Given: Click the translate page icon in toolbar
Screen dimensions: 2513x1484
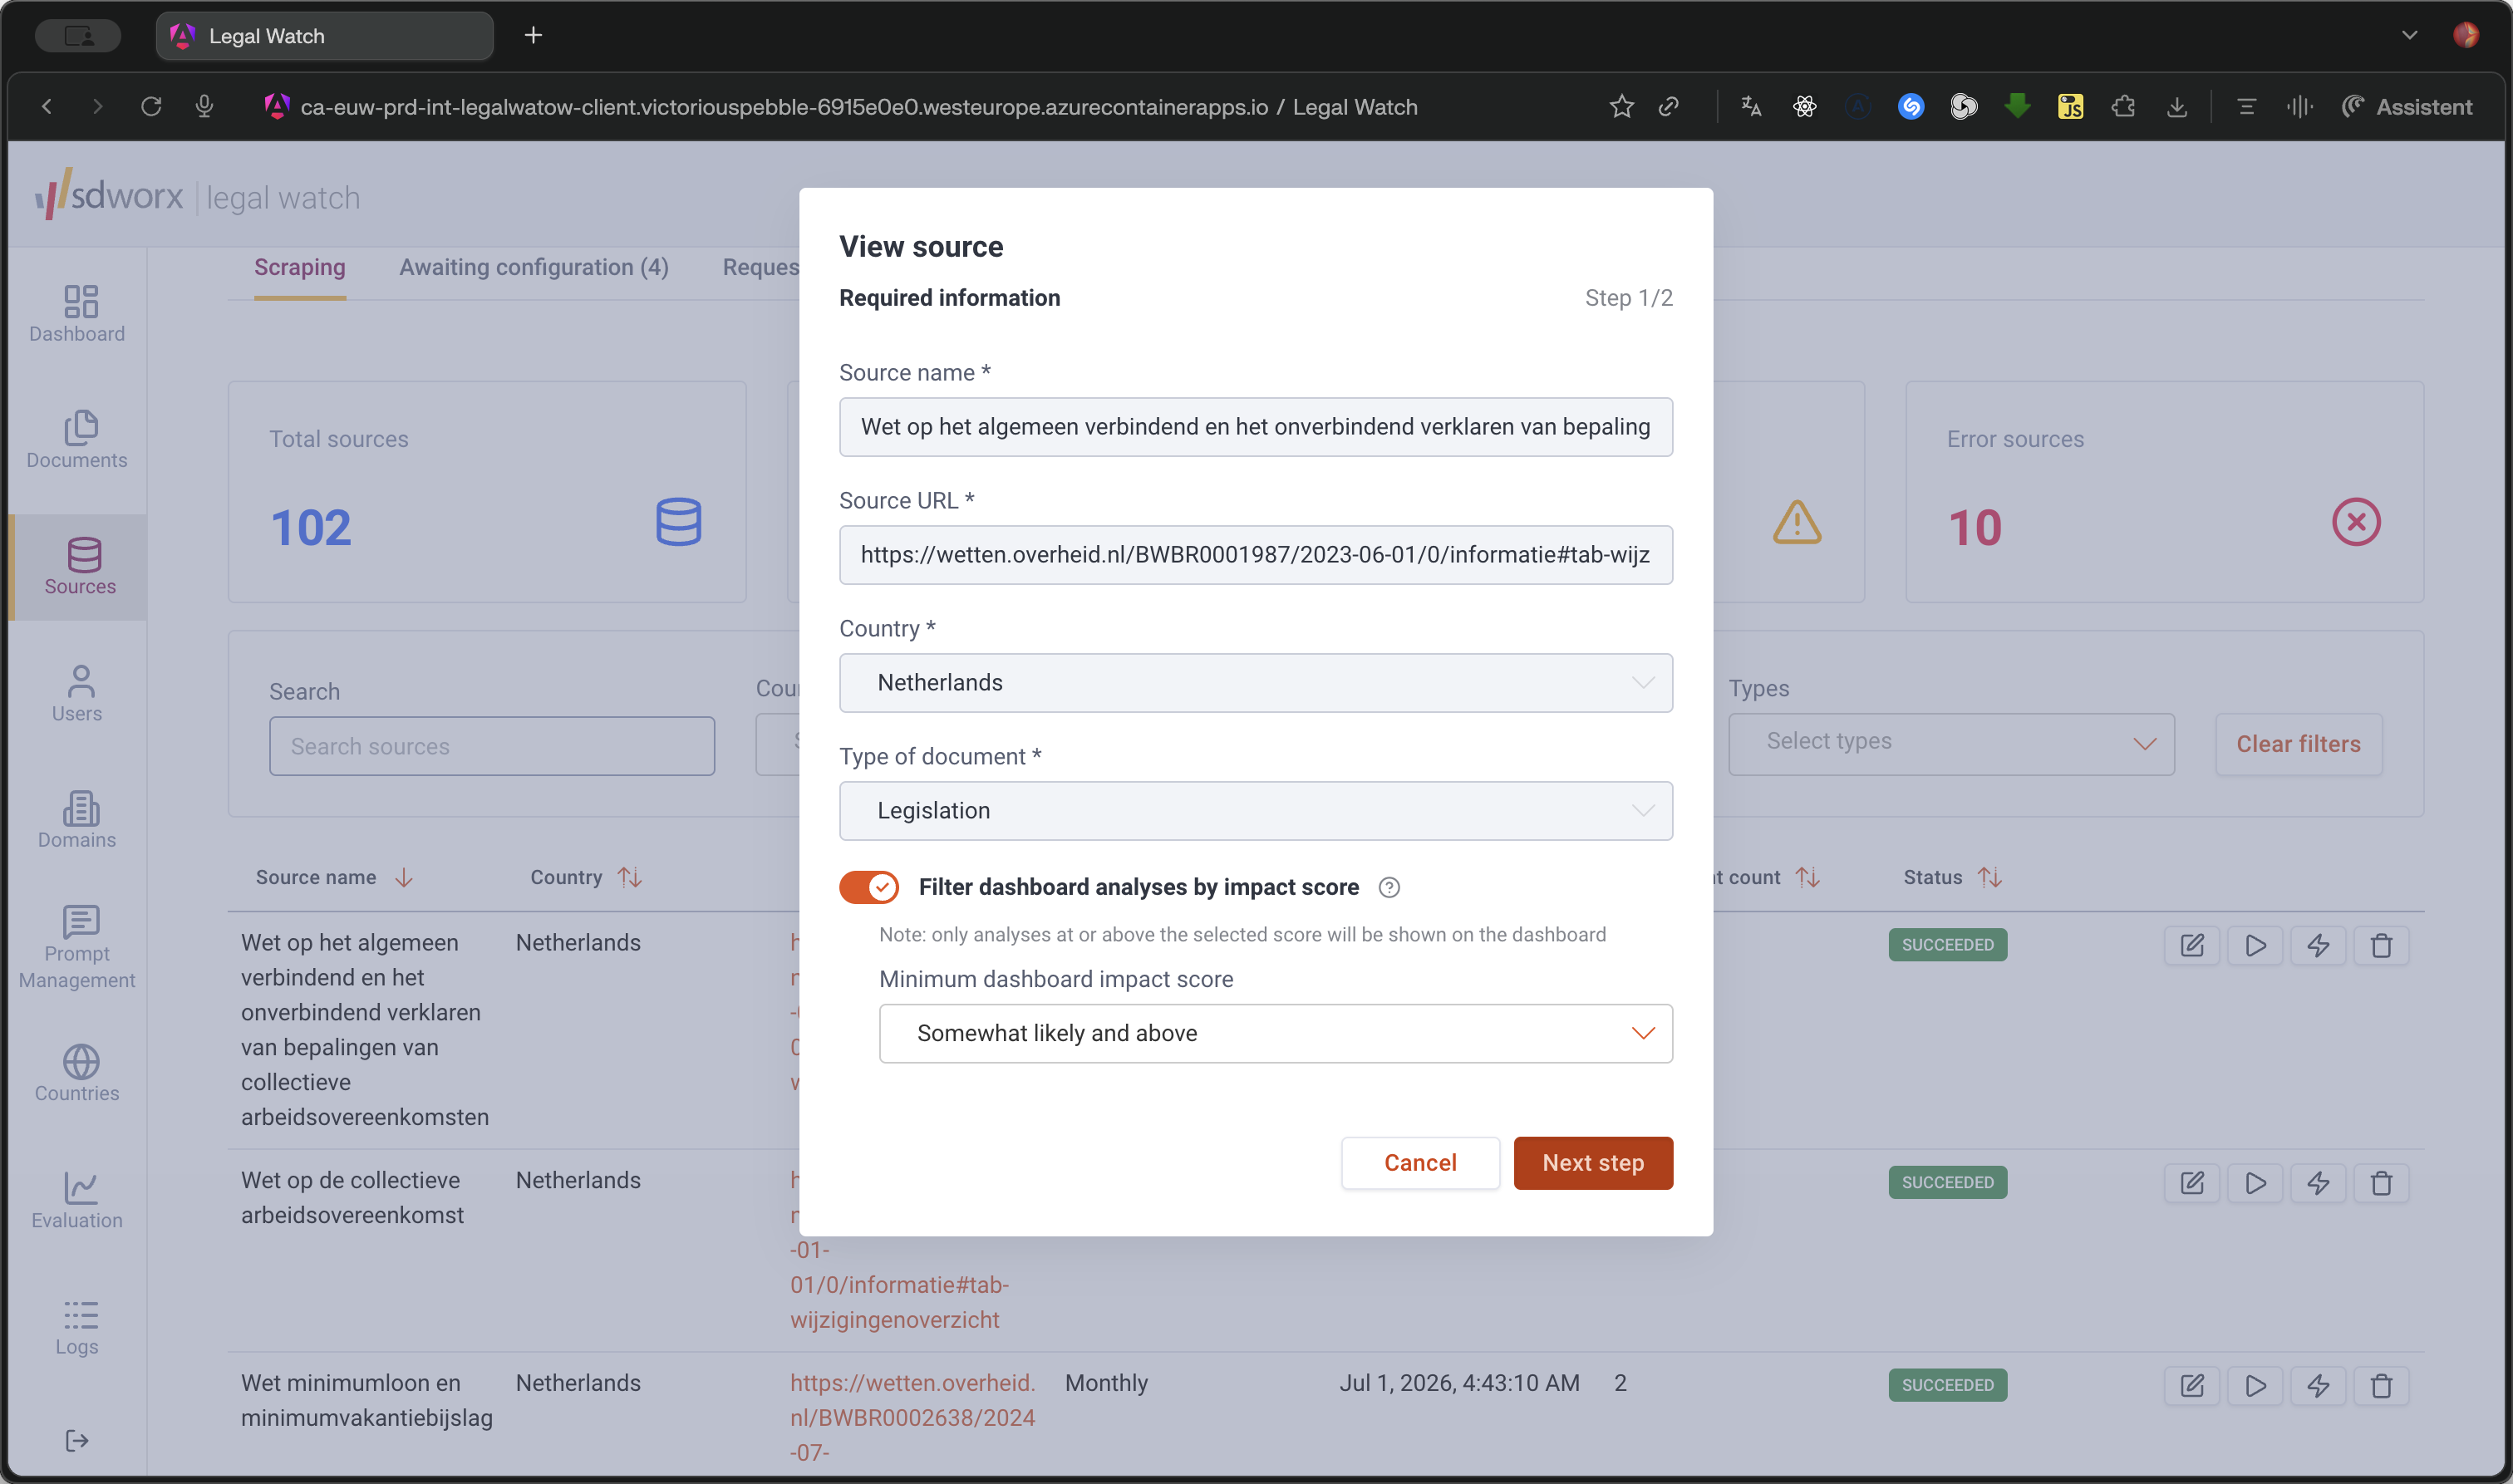Looking at the screenshot, I should tap(1751, 106).
